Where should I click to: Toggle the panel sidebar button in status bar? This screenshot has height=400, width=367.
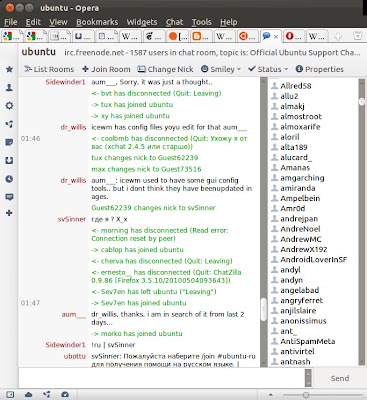pos(10,395)
